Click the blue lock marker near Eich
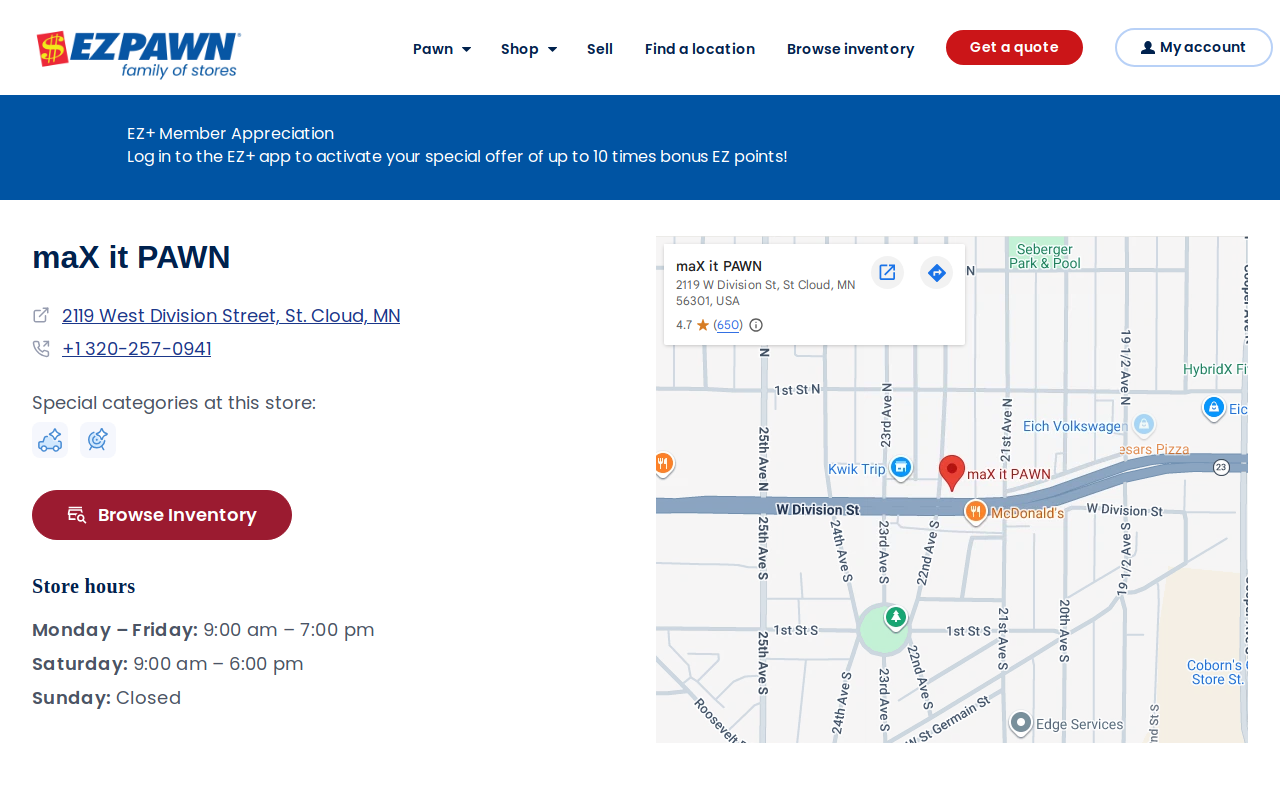Screen dimensions: 1280x800 pyautogui.click(x=1213, y=408)
